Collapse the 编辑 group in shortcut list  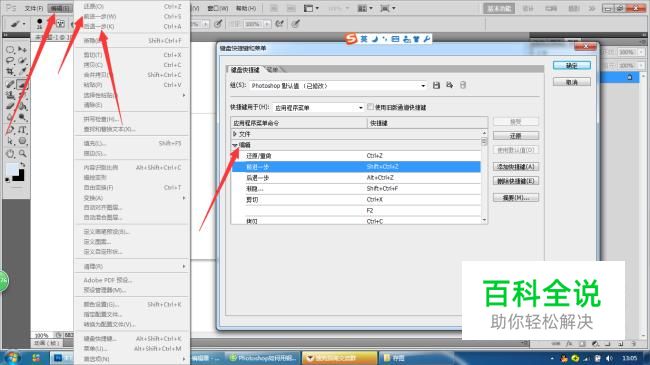[235, 145]
